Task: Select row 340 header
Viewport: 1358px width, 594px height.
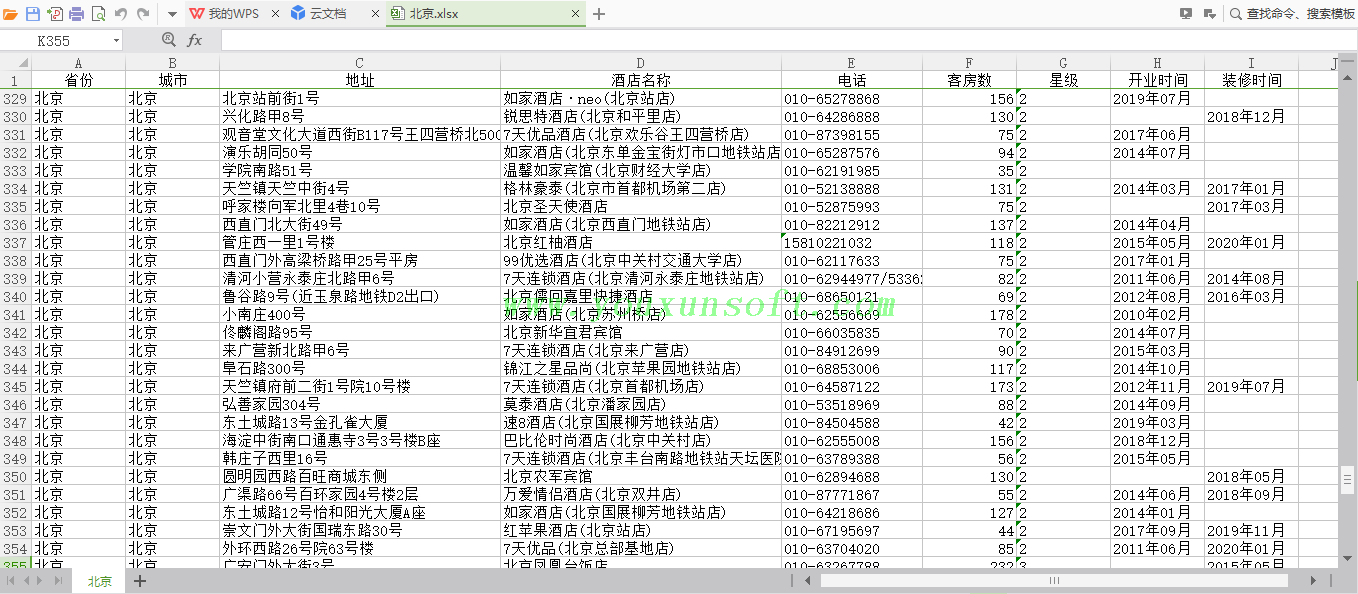Action: [x=15, y=297]
